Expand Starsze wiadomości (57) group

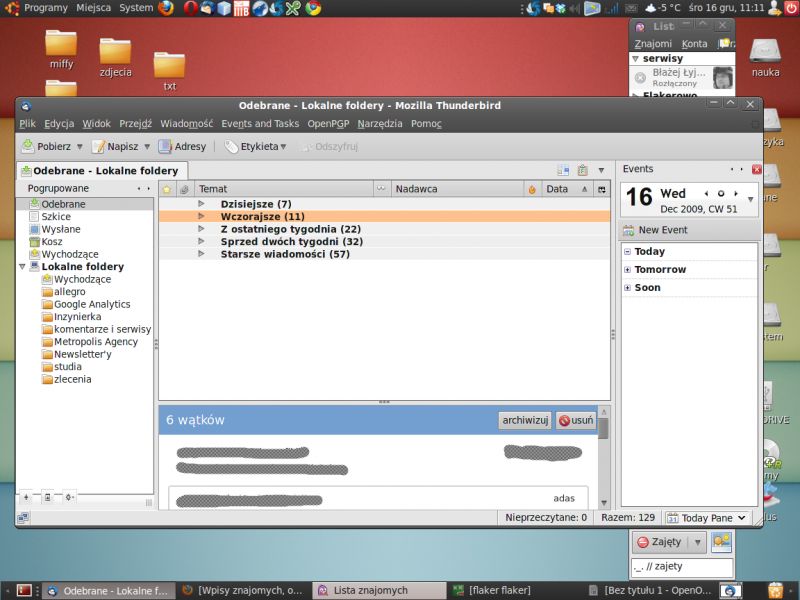point(201,254)
